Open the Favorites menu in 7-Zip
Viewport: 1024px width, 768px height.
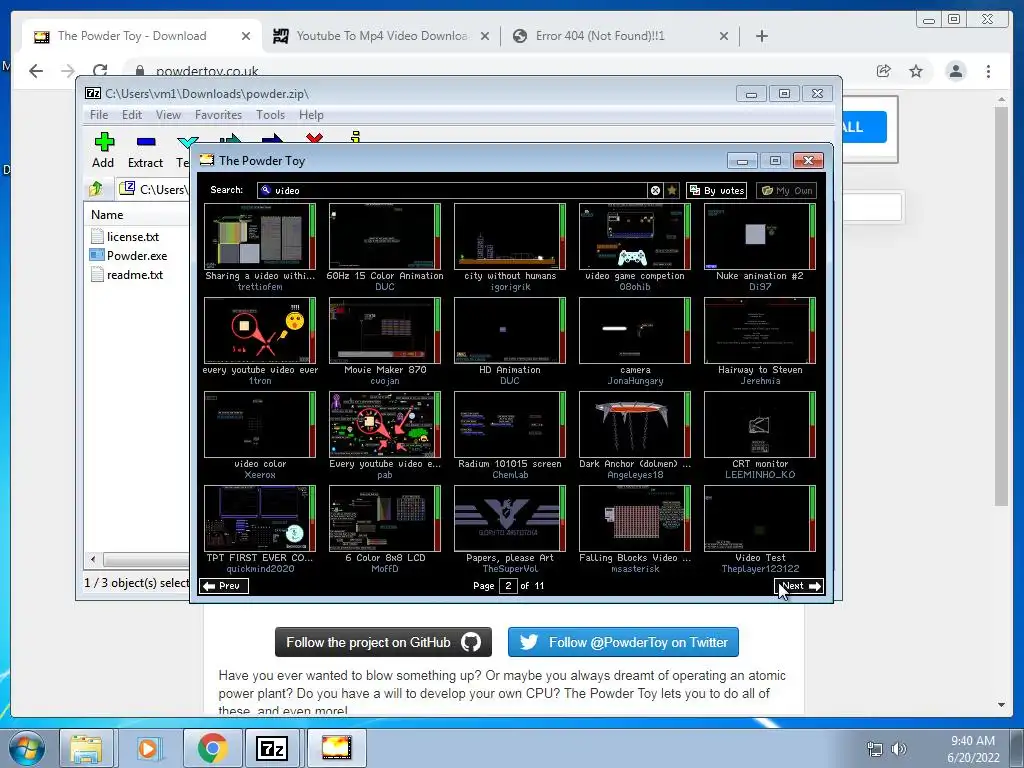[x=219, y=115]
